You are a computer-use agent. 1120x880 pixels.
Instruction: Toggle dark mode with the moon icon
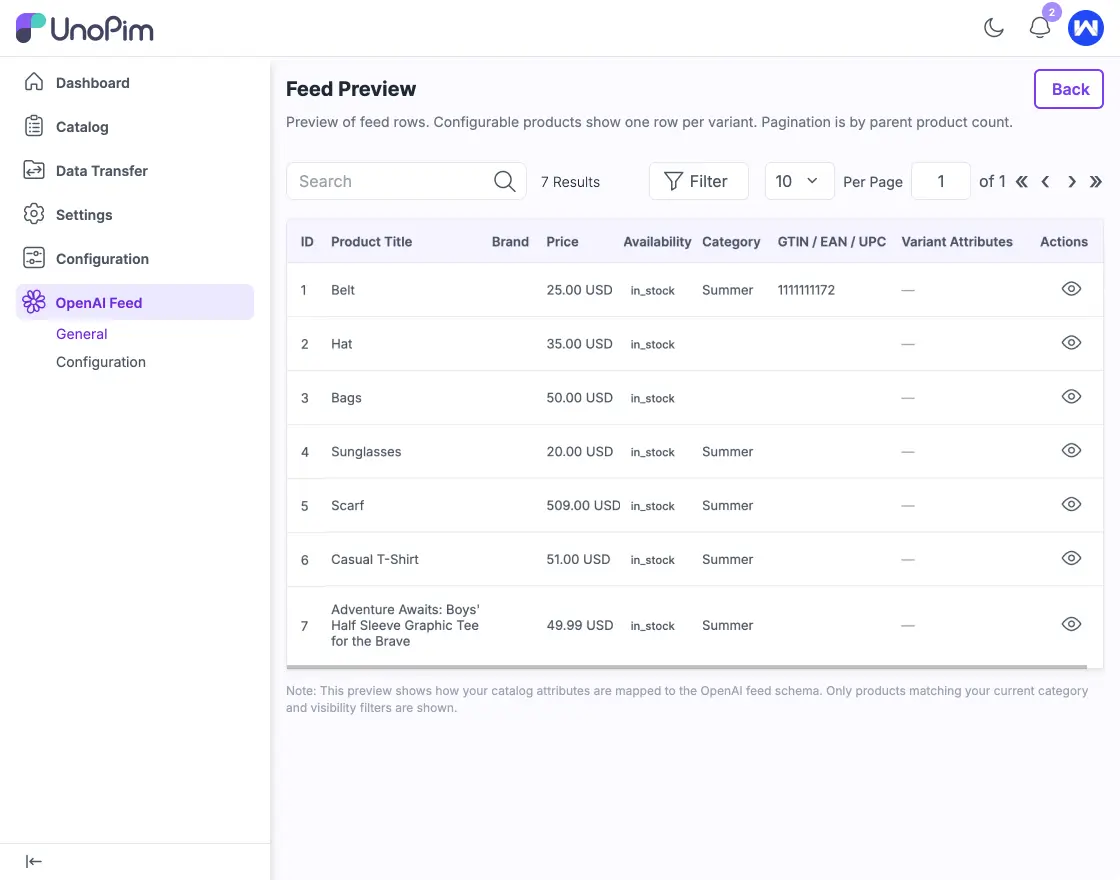[x=993, y=27]
